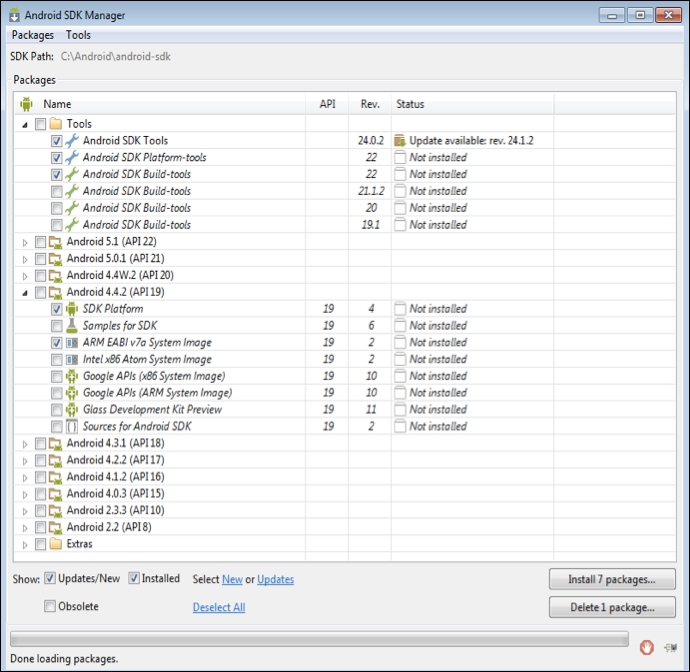Image resolution: width=690 pixels, height=672 pixels.
Task: Open the Packages menu
Action: click(33, 35)
